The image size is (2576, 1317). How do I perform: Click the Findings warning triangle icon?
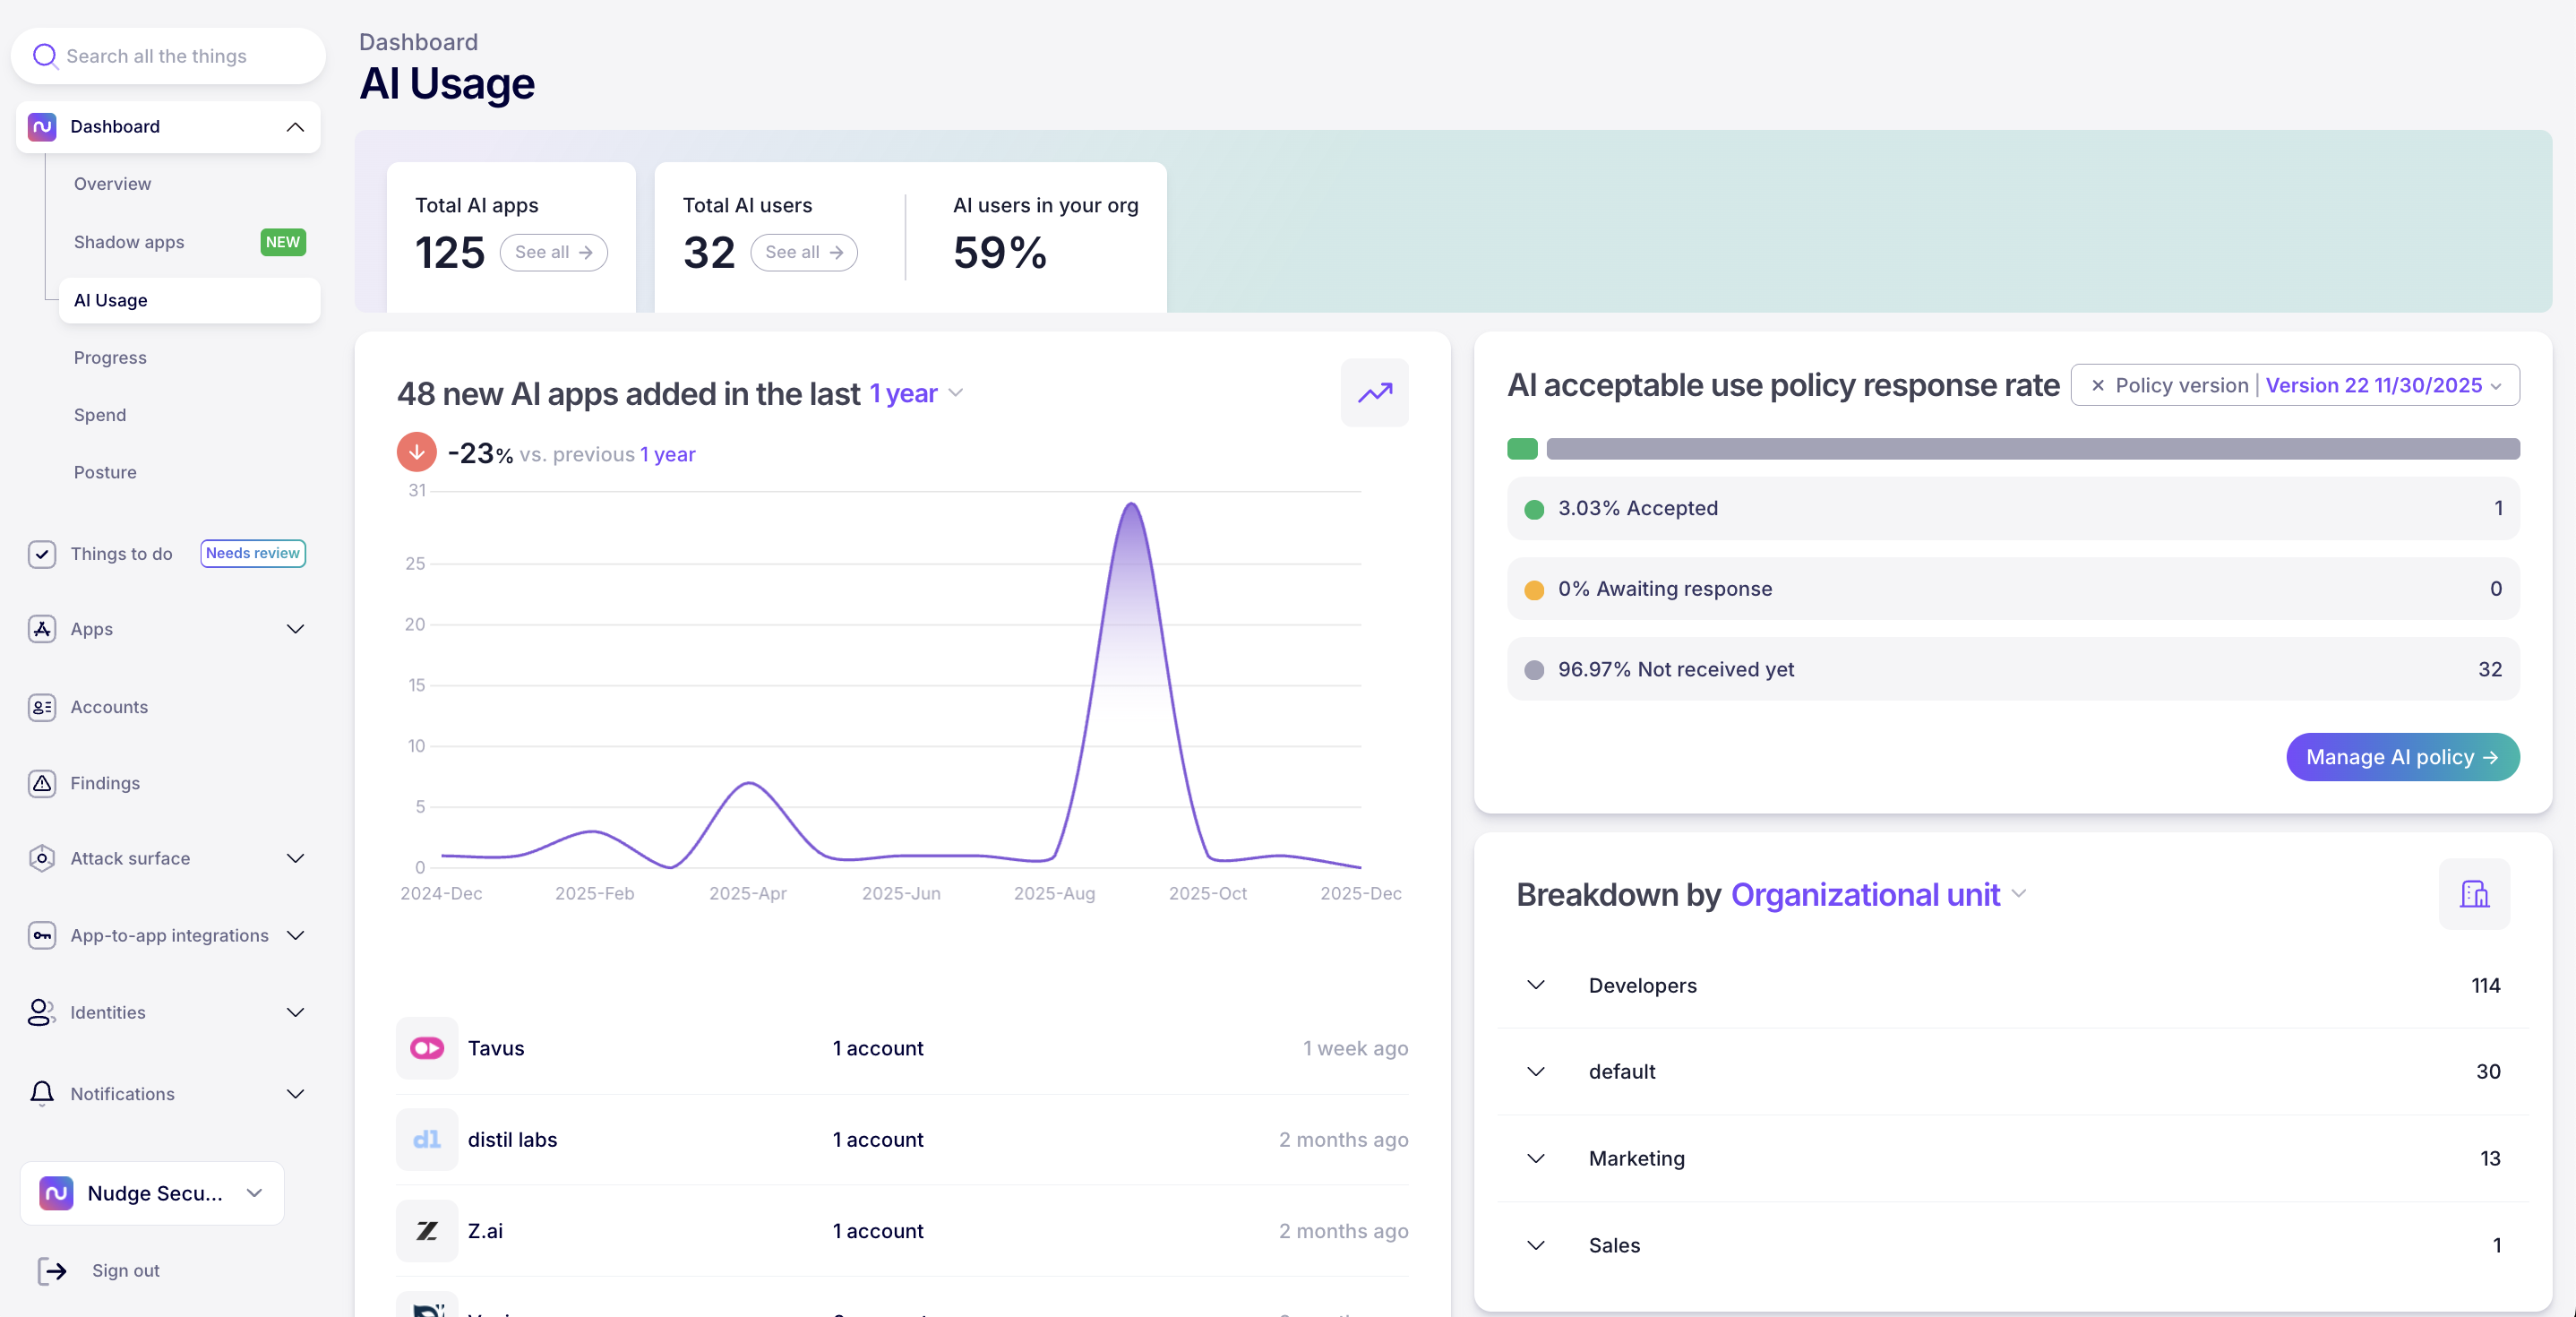coord(42,783)
